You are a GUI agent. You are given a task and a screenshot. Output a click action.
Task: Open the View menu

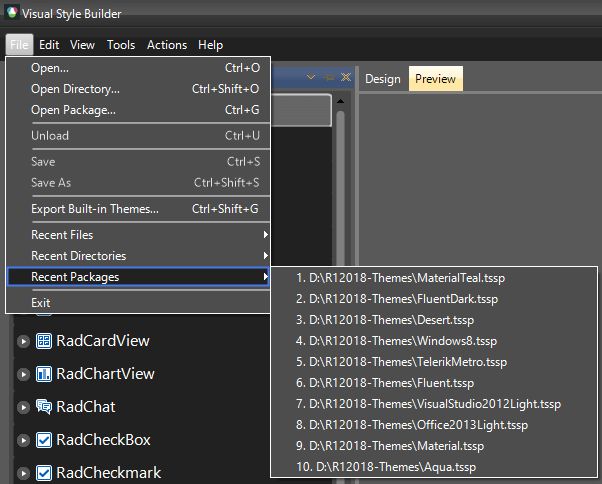(82, 45)
